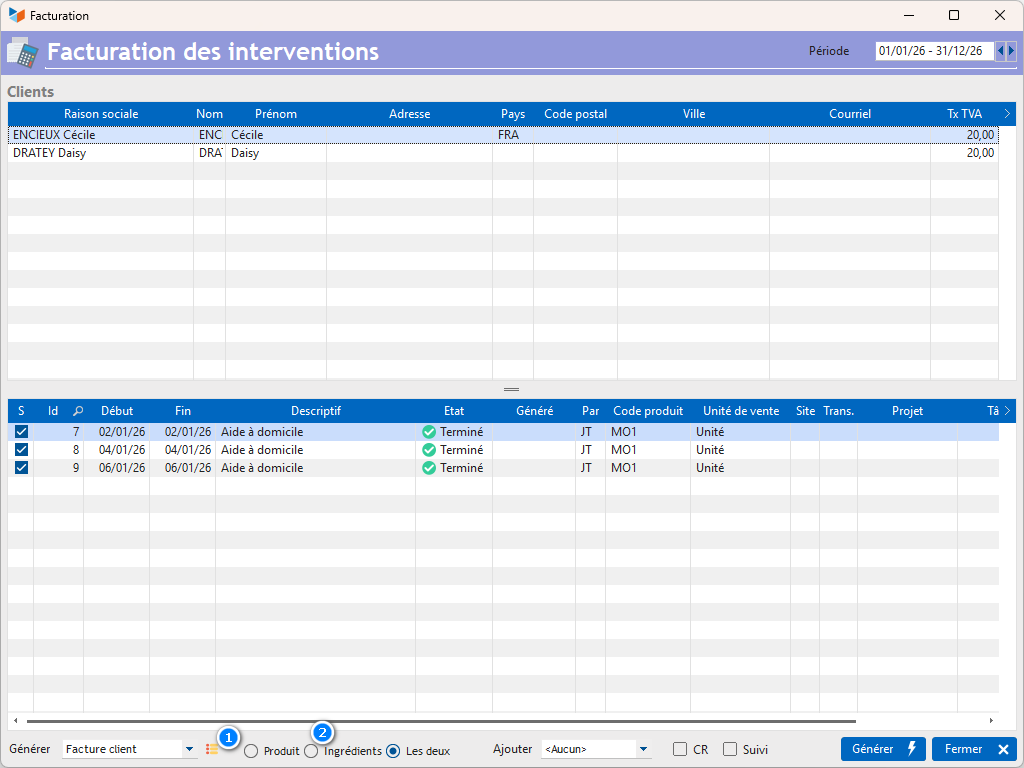Viewport: 1024px width, 768px height.
Task: Sort interventions by Début column header
Action: (x=116, y=411)
